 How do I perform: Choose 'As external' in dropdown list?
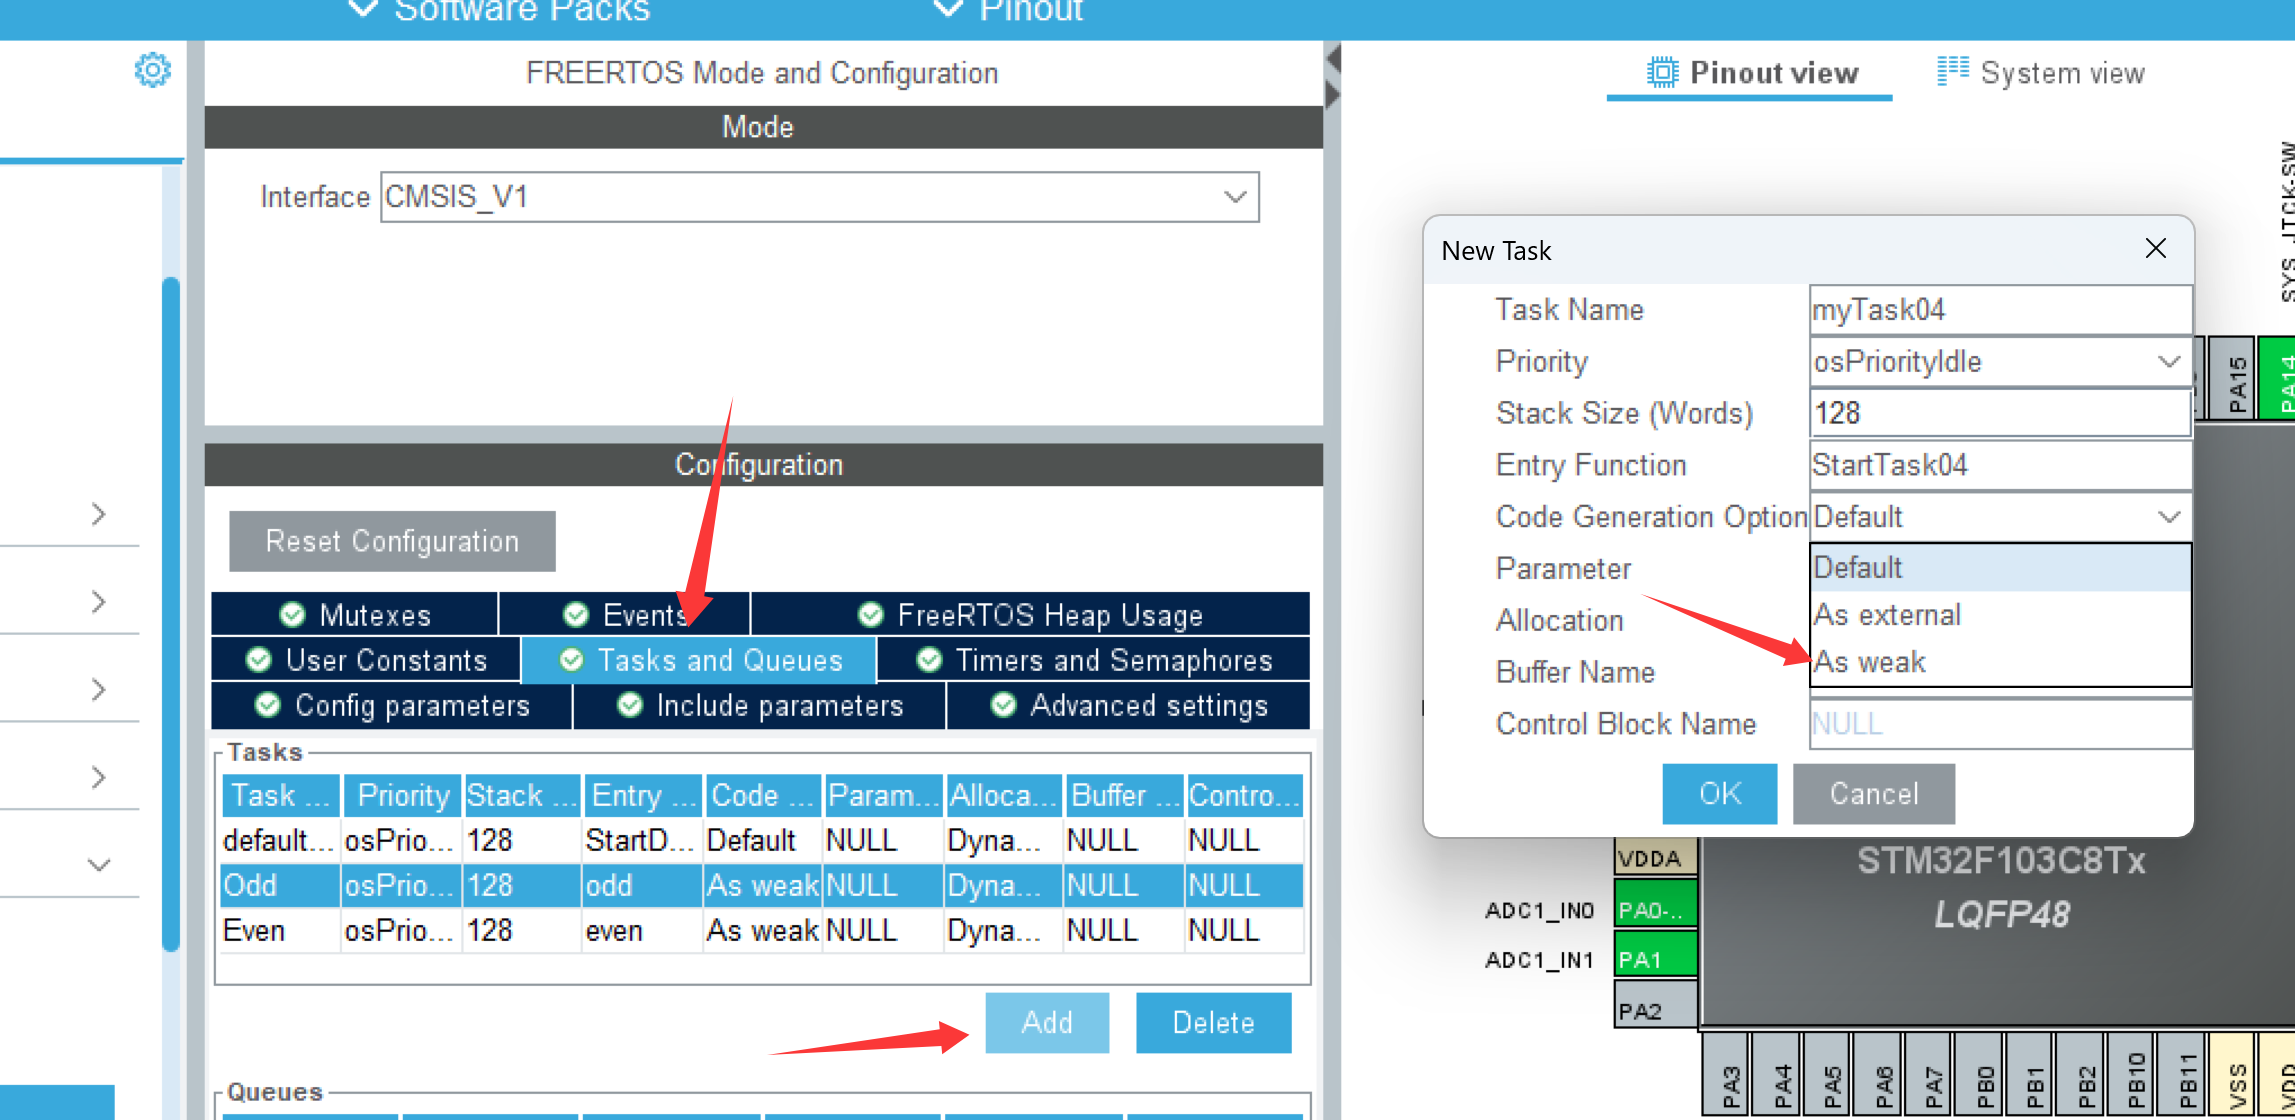[x=1887, y=615]
